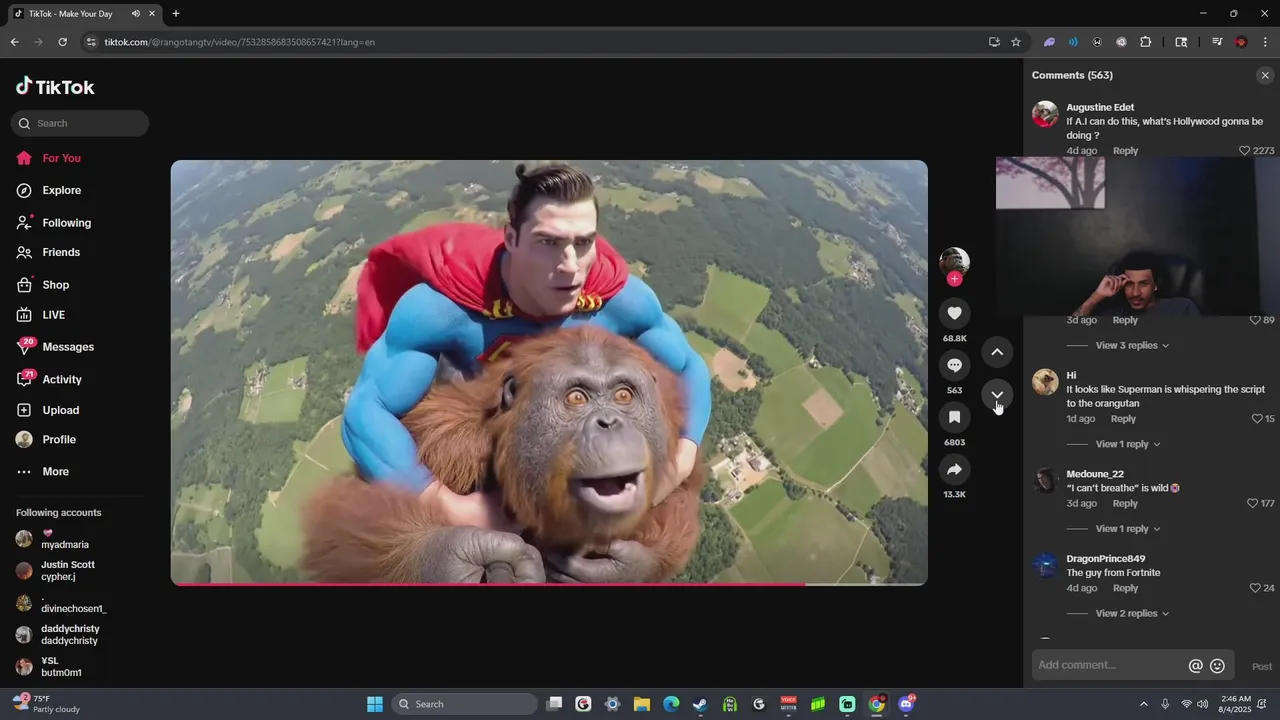Open comments via the speech bubble icon
Screen dimensions: 1280x720
click(954, 365)
